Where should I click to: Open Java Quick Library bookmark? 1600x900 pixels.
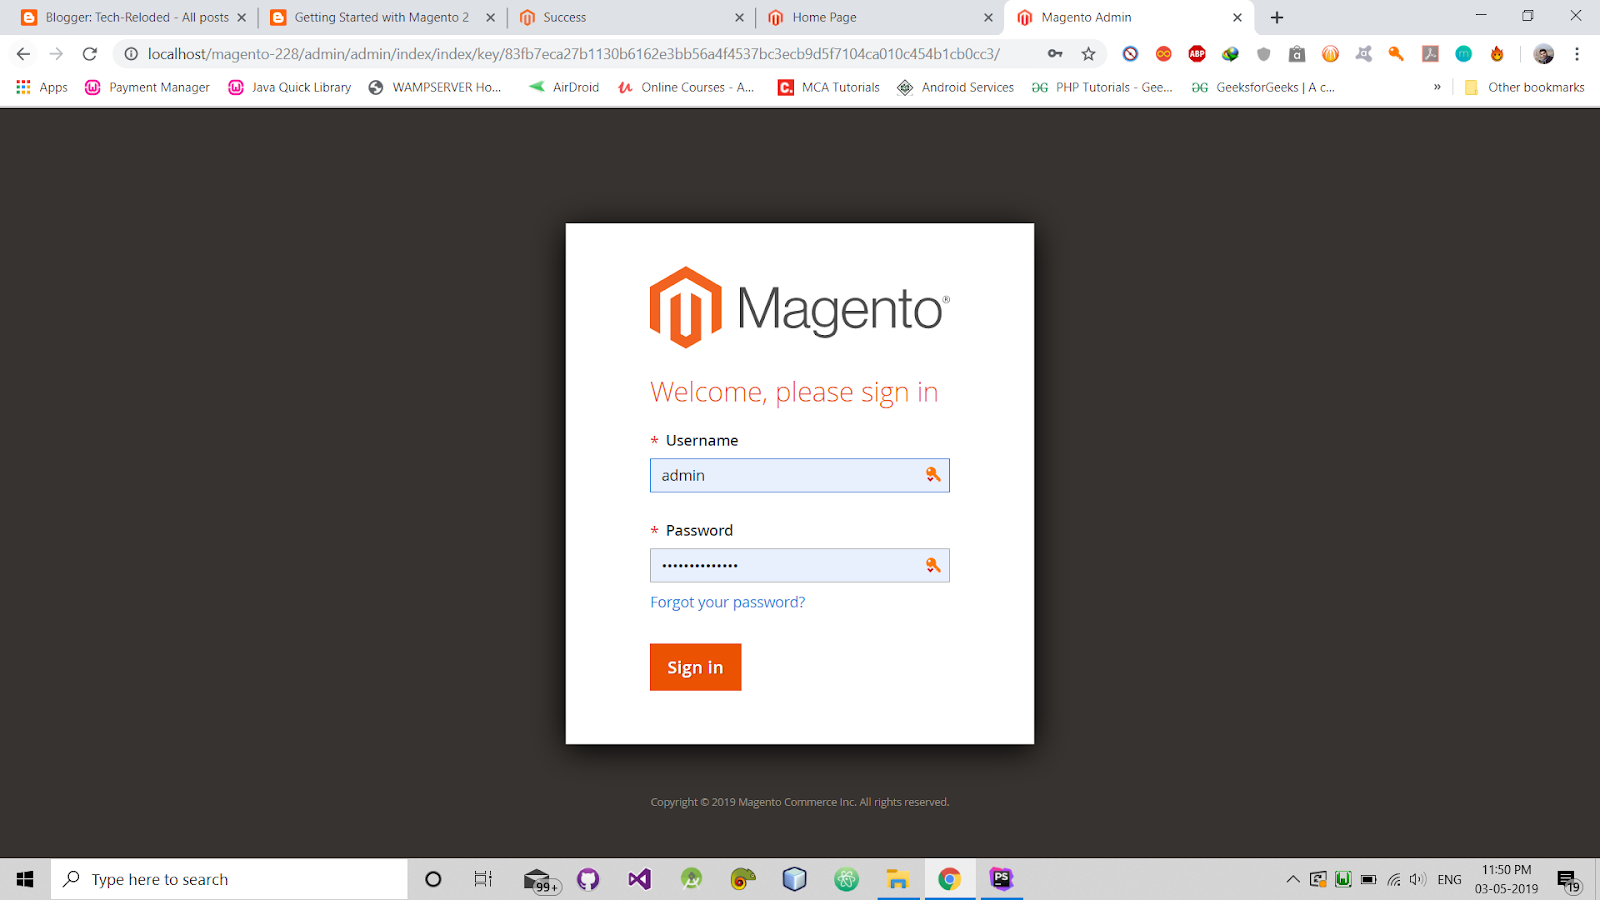point(290,87)
